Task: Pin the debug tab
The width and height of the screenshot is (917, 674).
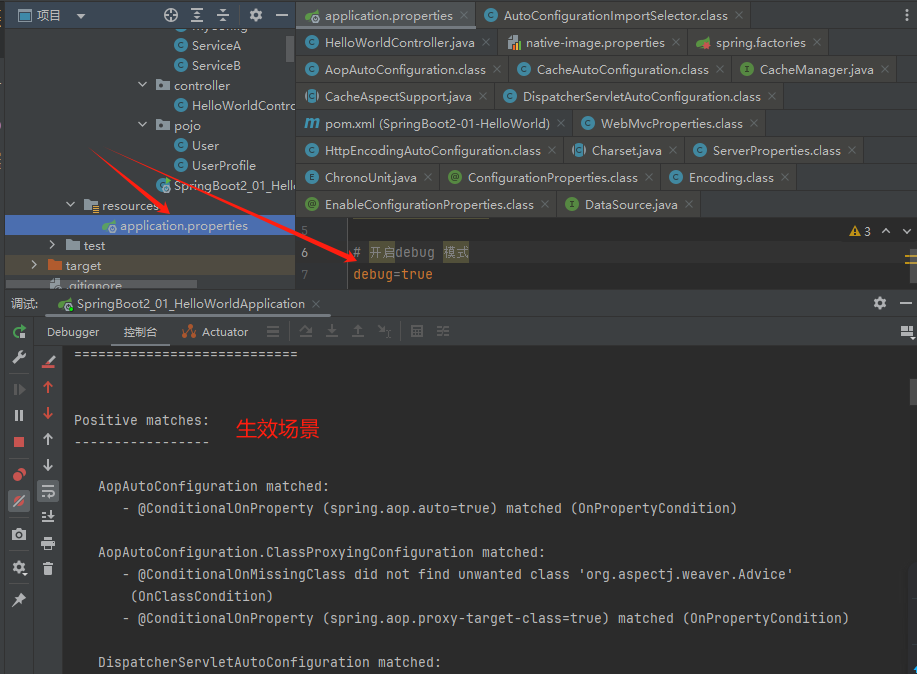Action: click(19, 600)
